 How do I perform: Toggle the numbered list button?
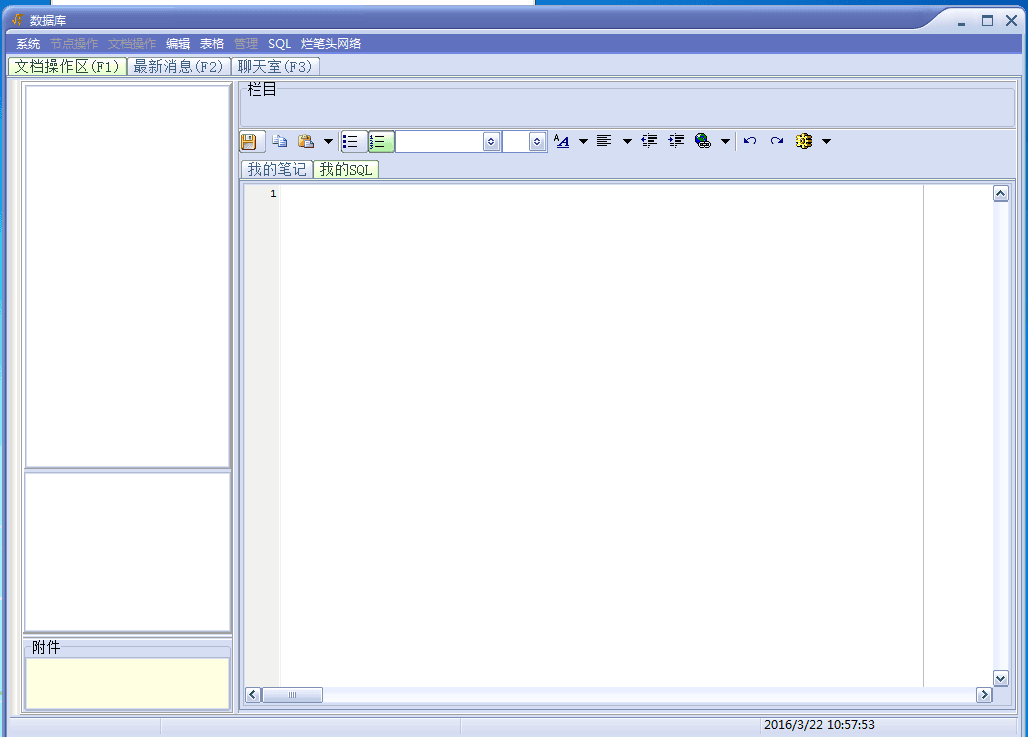[381, 142]
